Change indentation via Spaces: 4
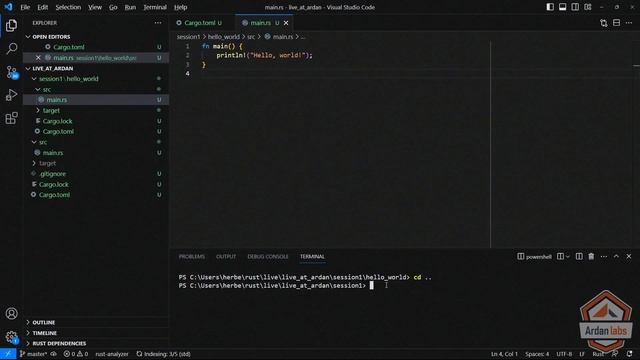The image size is (640, 360). coord(537,354)
